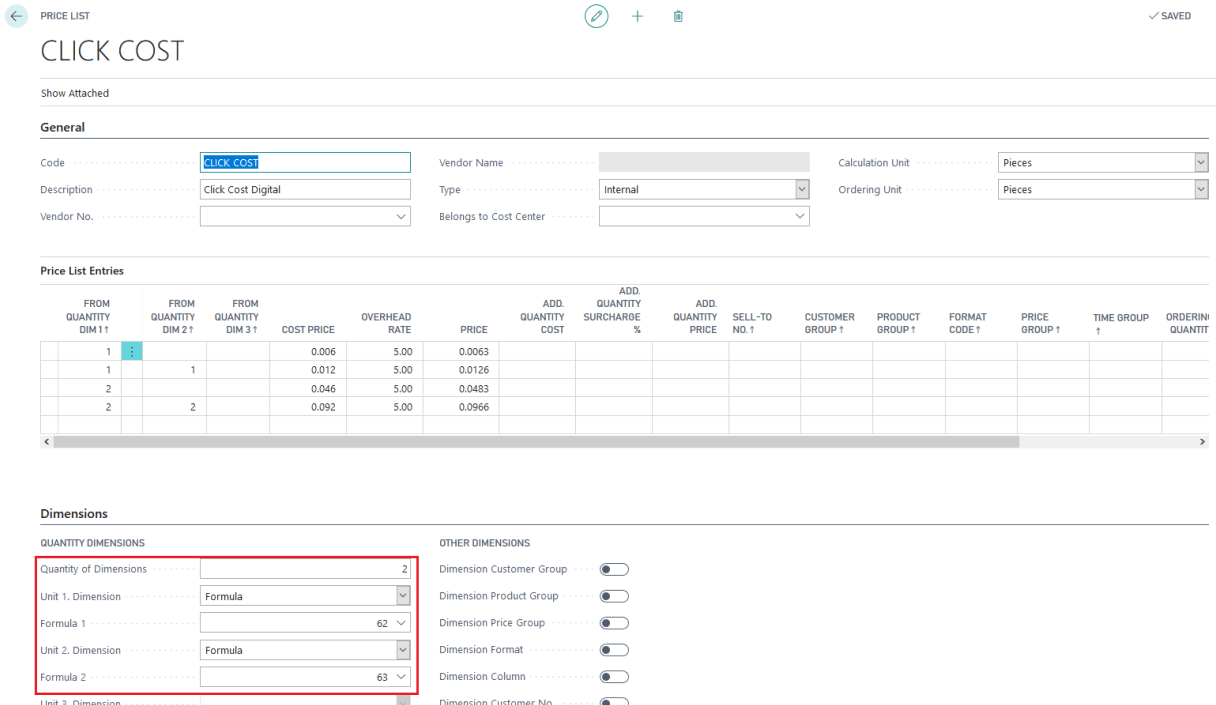Expand the Formula 1 dropdown
1216x705 pixels.
pos(401,624)
